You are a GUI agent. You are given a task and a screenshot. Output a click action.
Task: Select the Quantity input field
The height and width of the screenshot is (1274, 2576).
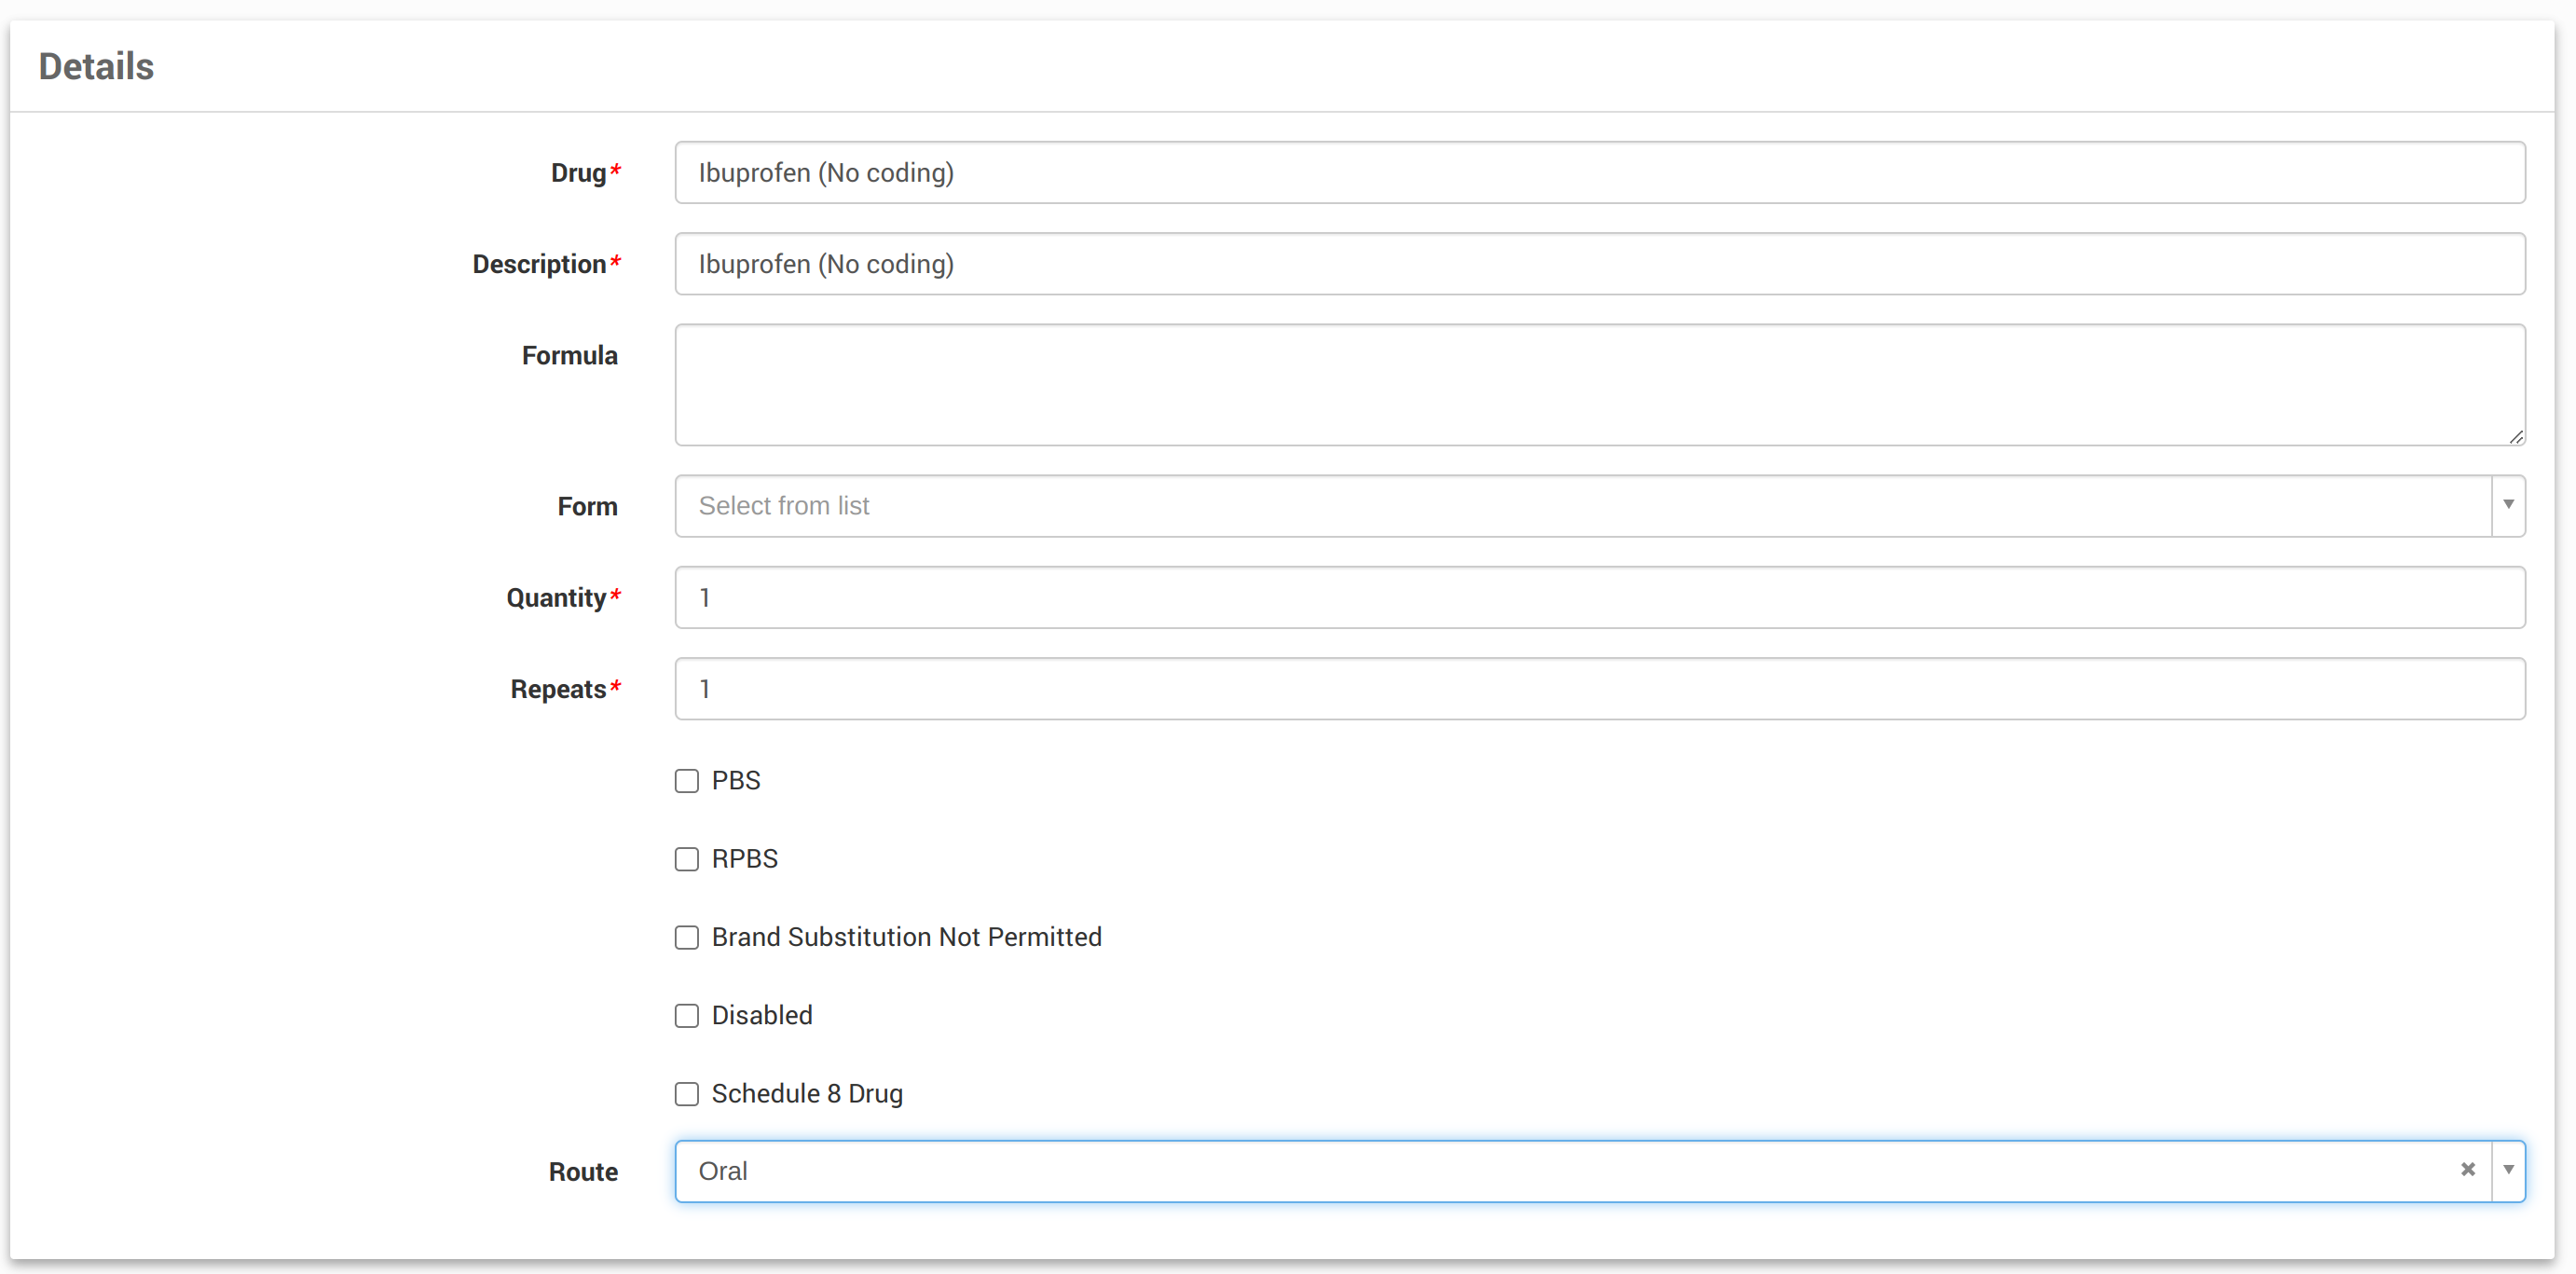point(1598,598)
